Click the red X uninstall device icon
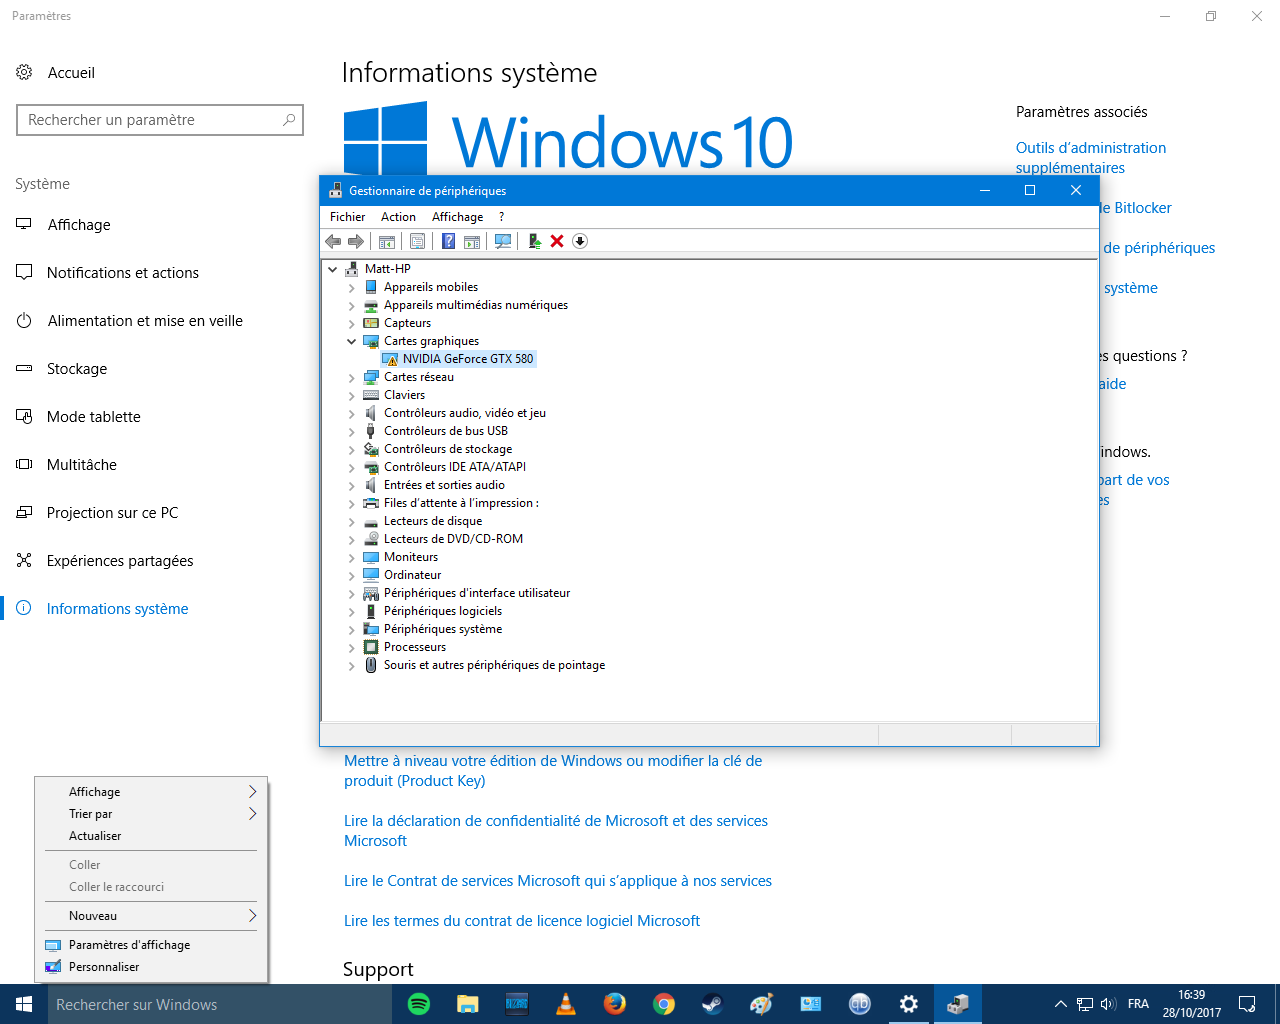Screen dimensions: 1280x1024 [557, 241]
